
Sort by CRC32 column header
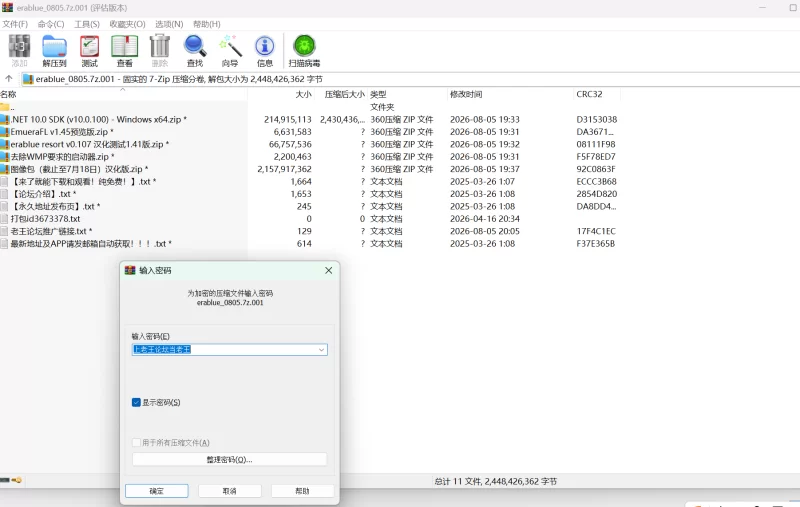pyautogui.click(x=597, y=94)
